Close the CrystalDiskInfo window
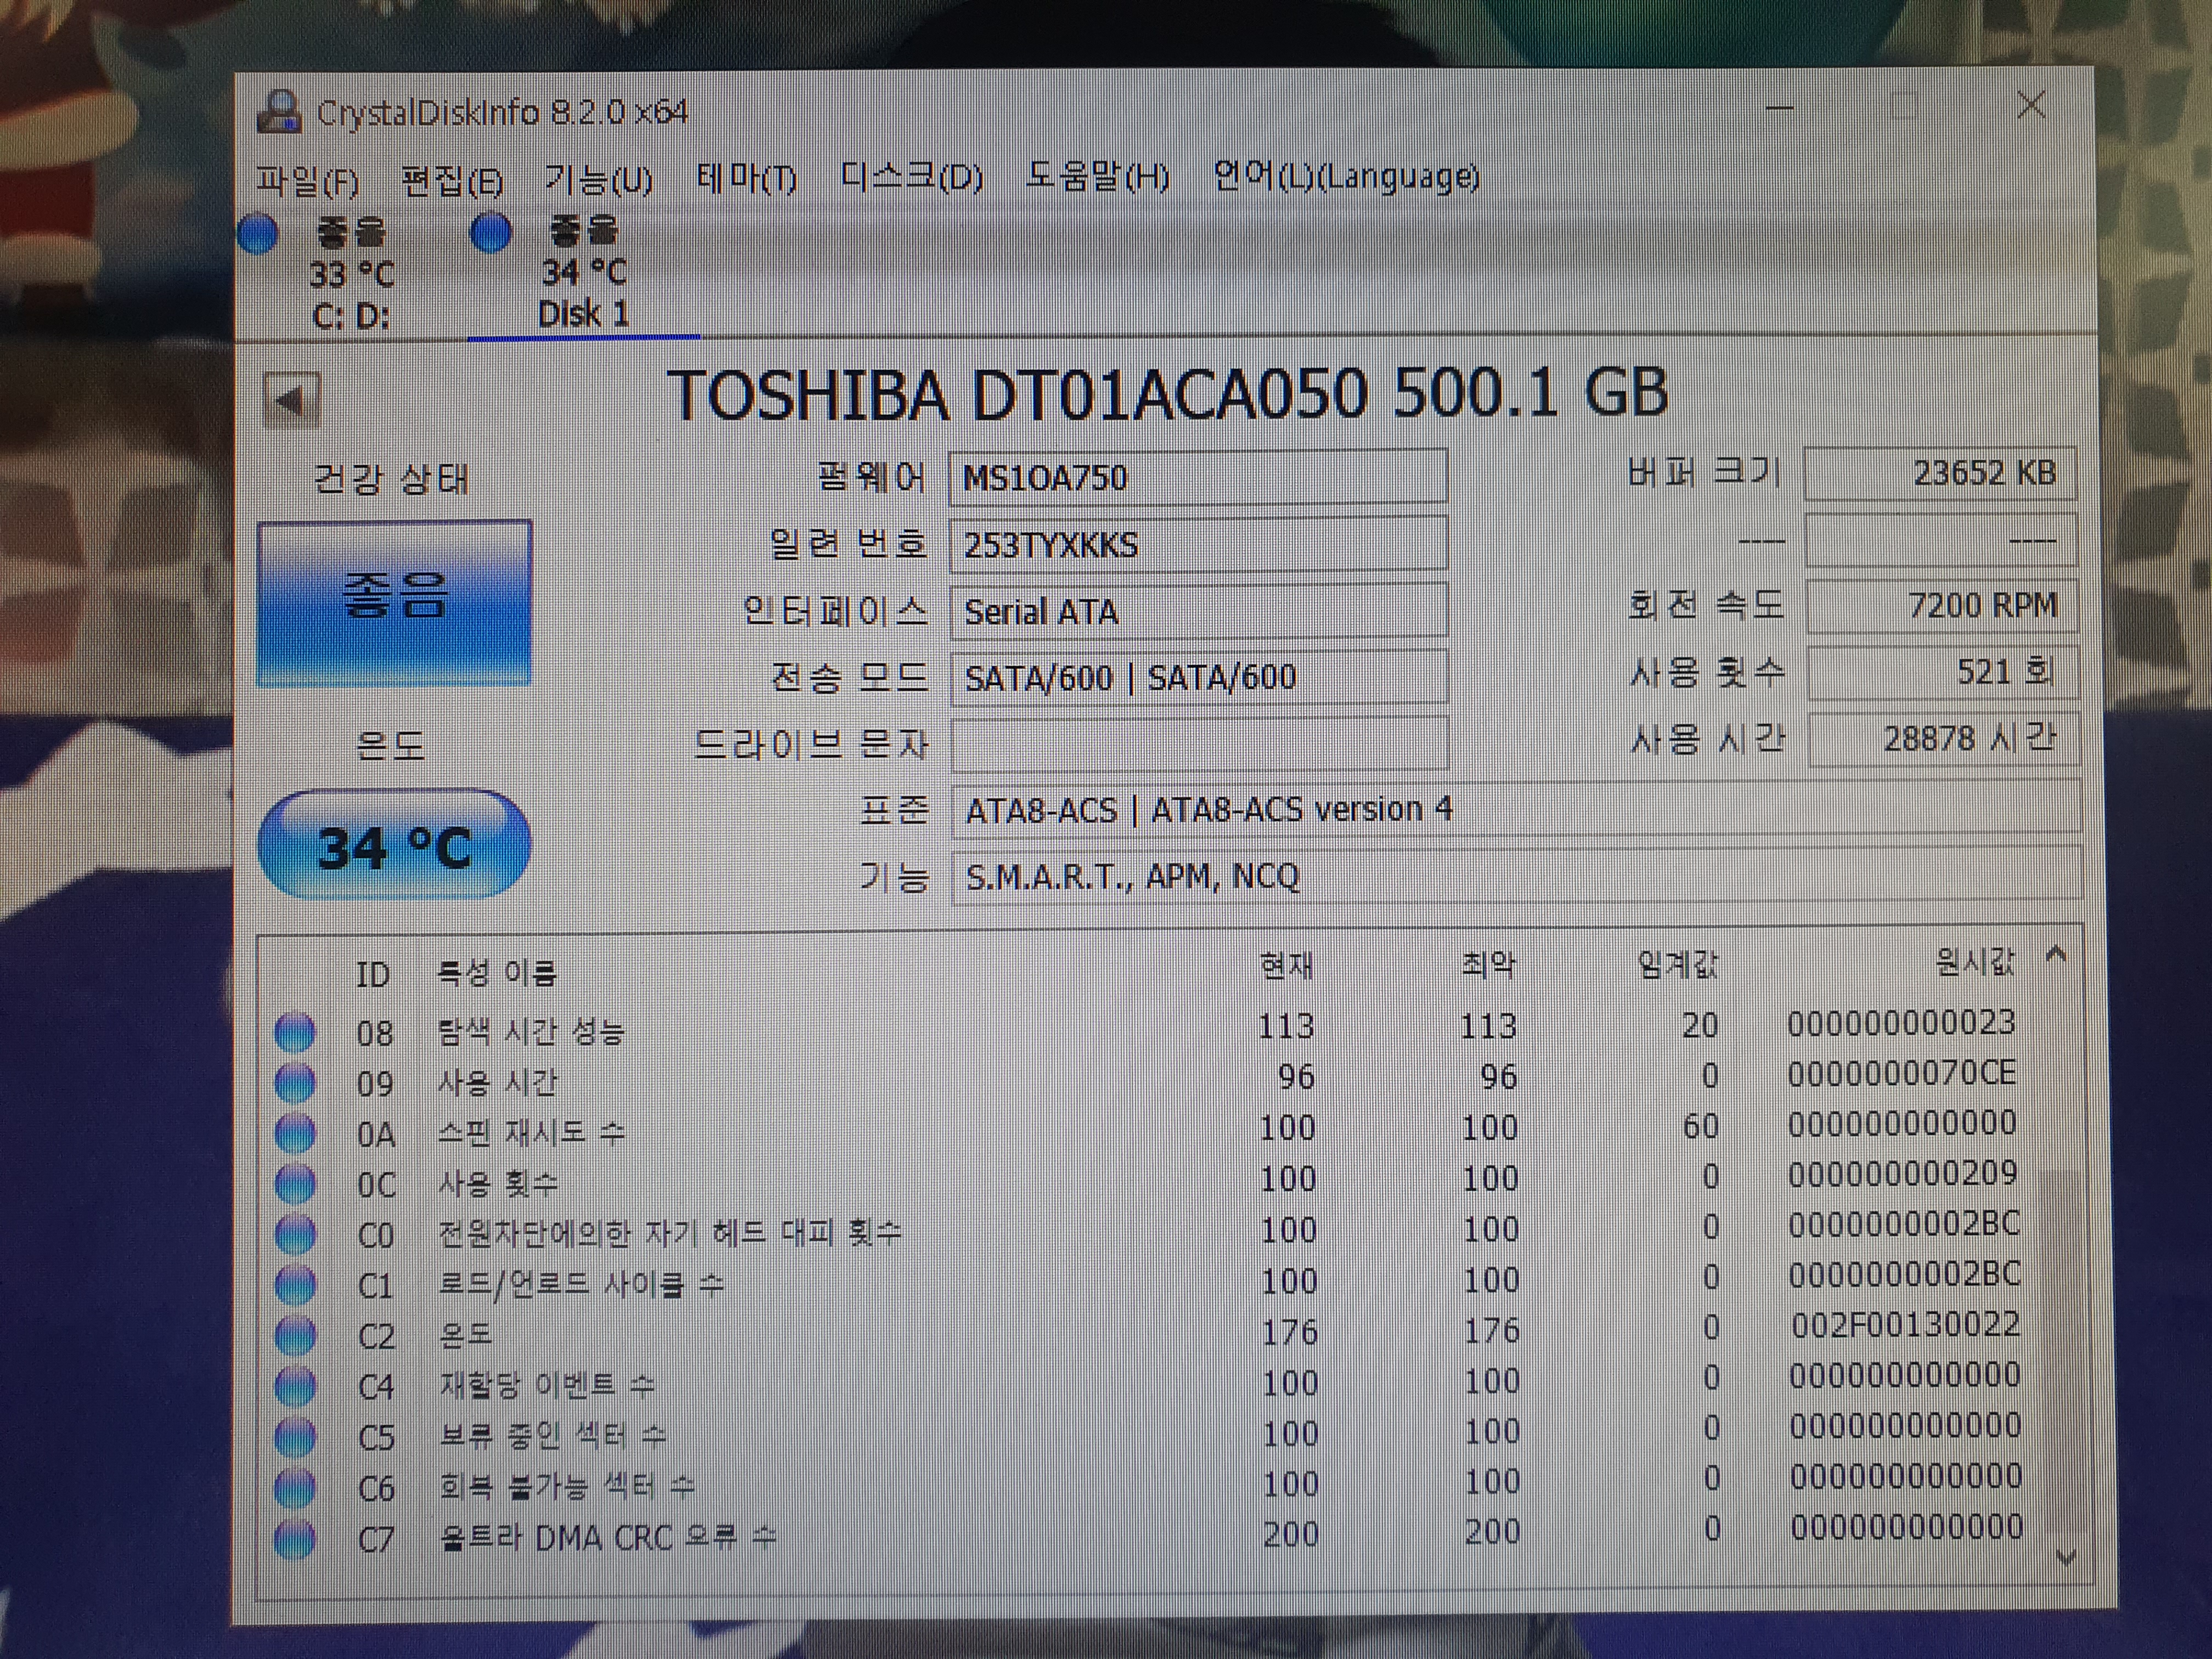This screenshot has height=1659, width=2212. [2031, 105]
